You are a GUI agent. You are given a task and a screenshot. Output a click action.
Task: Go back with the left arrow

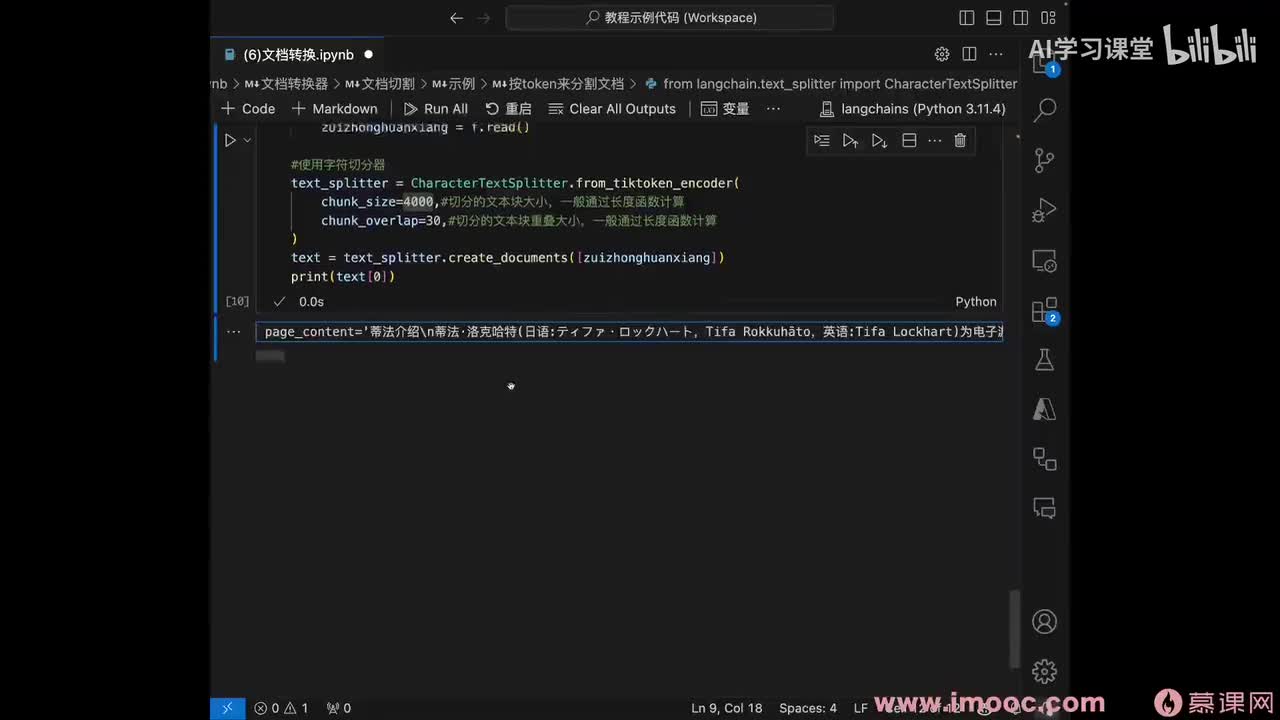(457, 18)
